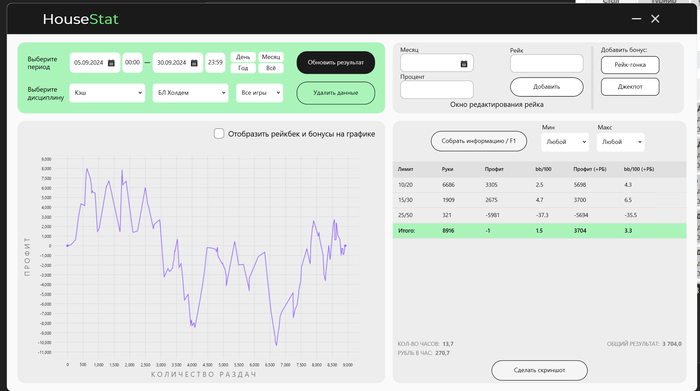Add a Рейк-гонка bonus

pyautogui.click(x=630, y=65)
